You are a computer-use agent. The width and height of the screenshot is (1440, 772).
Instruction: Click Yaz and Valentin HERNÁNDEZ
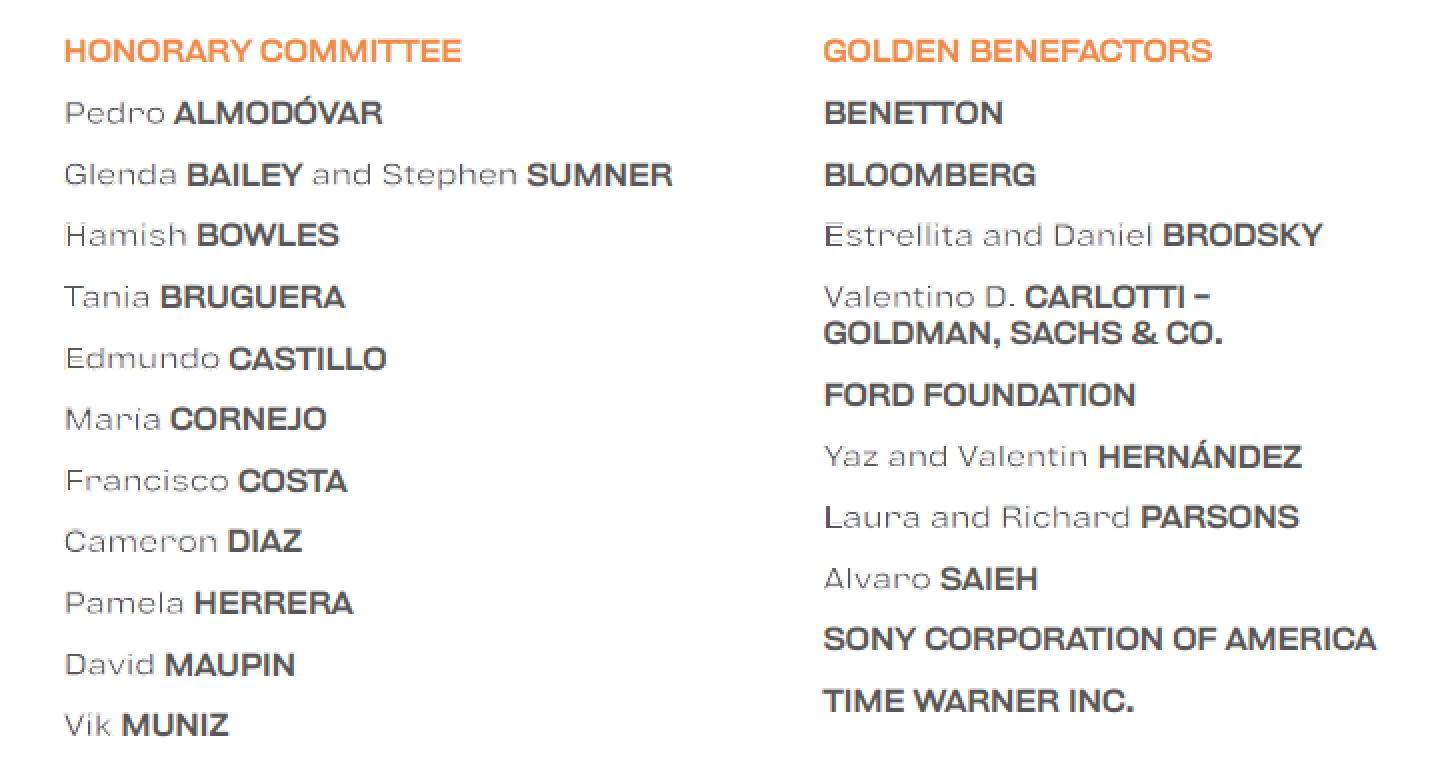[x=1062, y=457]
